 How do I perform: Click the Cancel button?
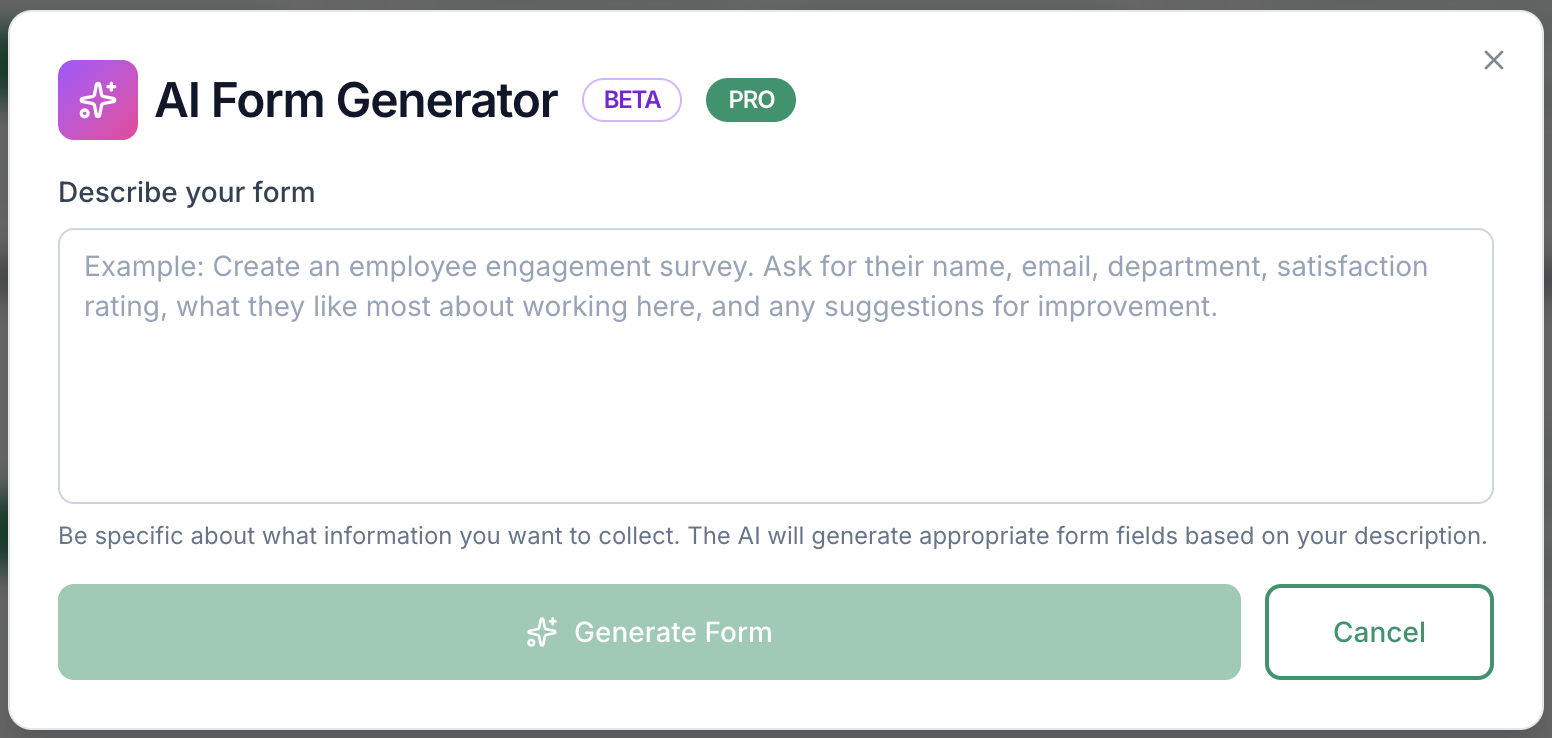click(1379, 632)
